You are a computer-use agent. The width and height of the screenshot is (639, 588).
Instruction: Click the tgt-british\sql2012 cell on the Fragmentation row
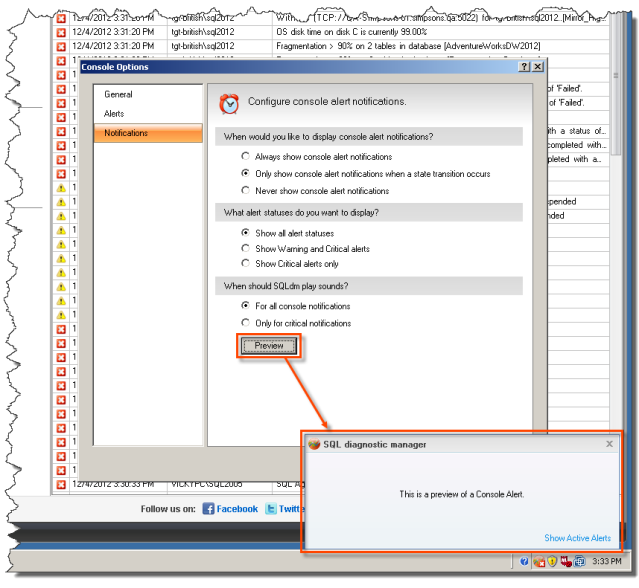tap(219, 46)
